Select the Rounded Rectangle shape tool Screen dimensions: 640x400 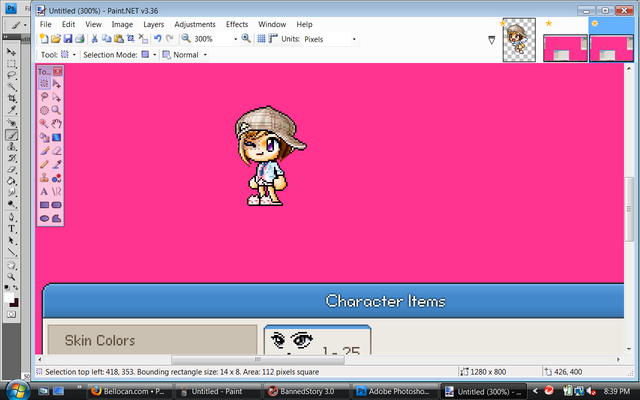[57, 205]
